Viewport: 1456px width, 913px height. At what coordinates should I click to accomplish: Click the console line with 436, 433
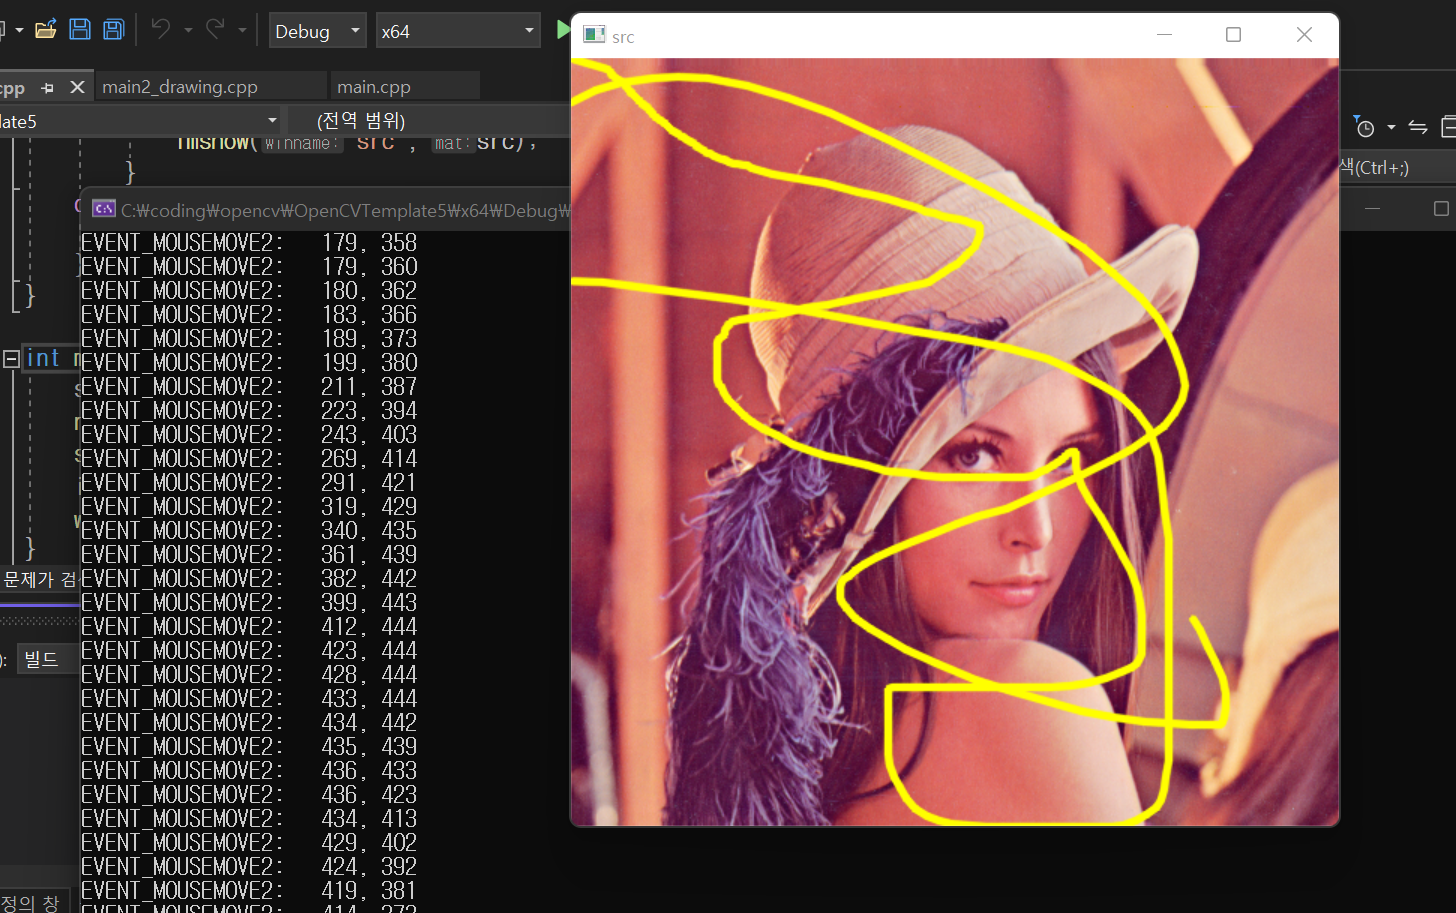(x=249, y=771)
